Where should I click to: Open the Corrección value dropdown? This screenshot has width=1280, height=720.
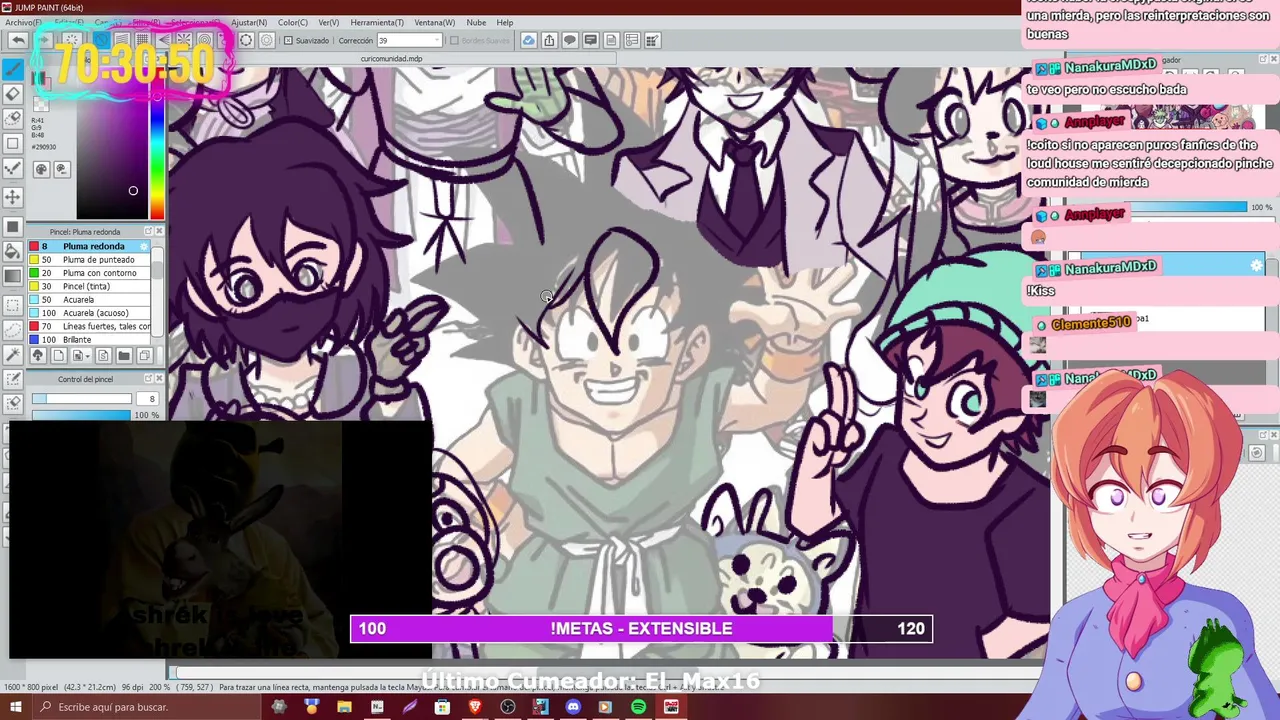click(x=436, y=40)
